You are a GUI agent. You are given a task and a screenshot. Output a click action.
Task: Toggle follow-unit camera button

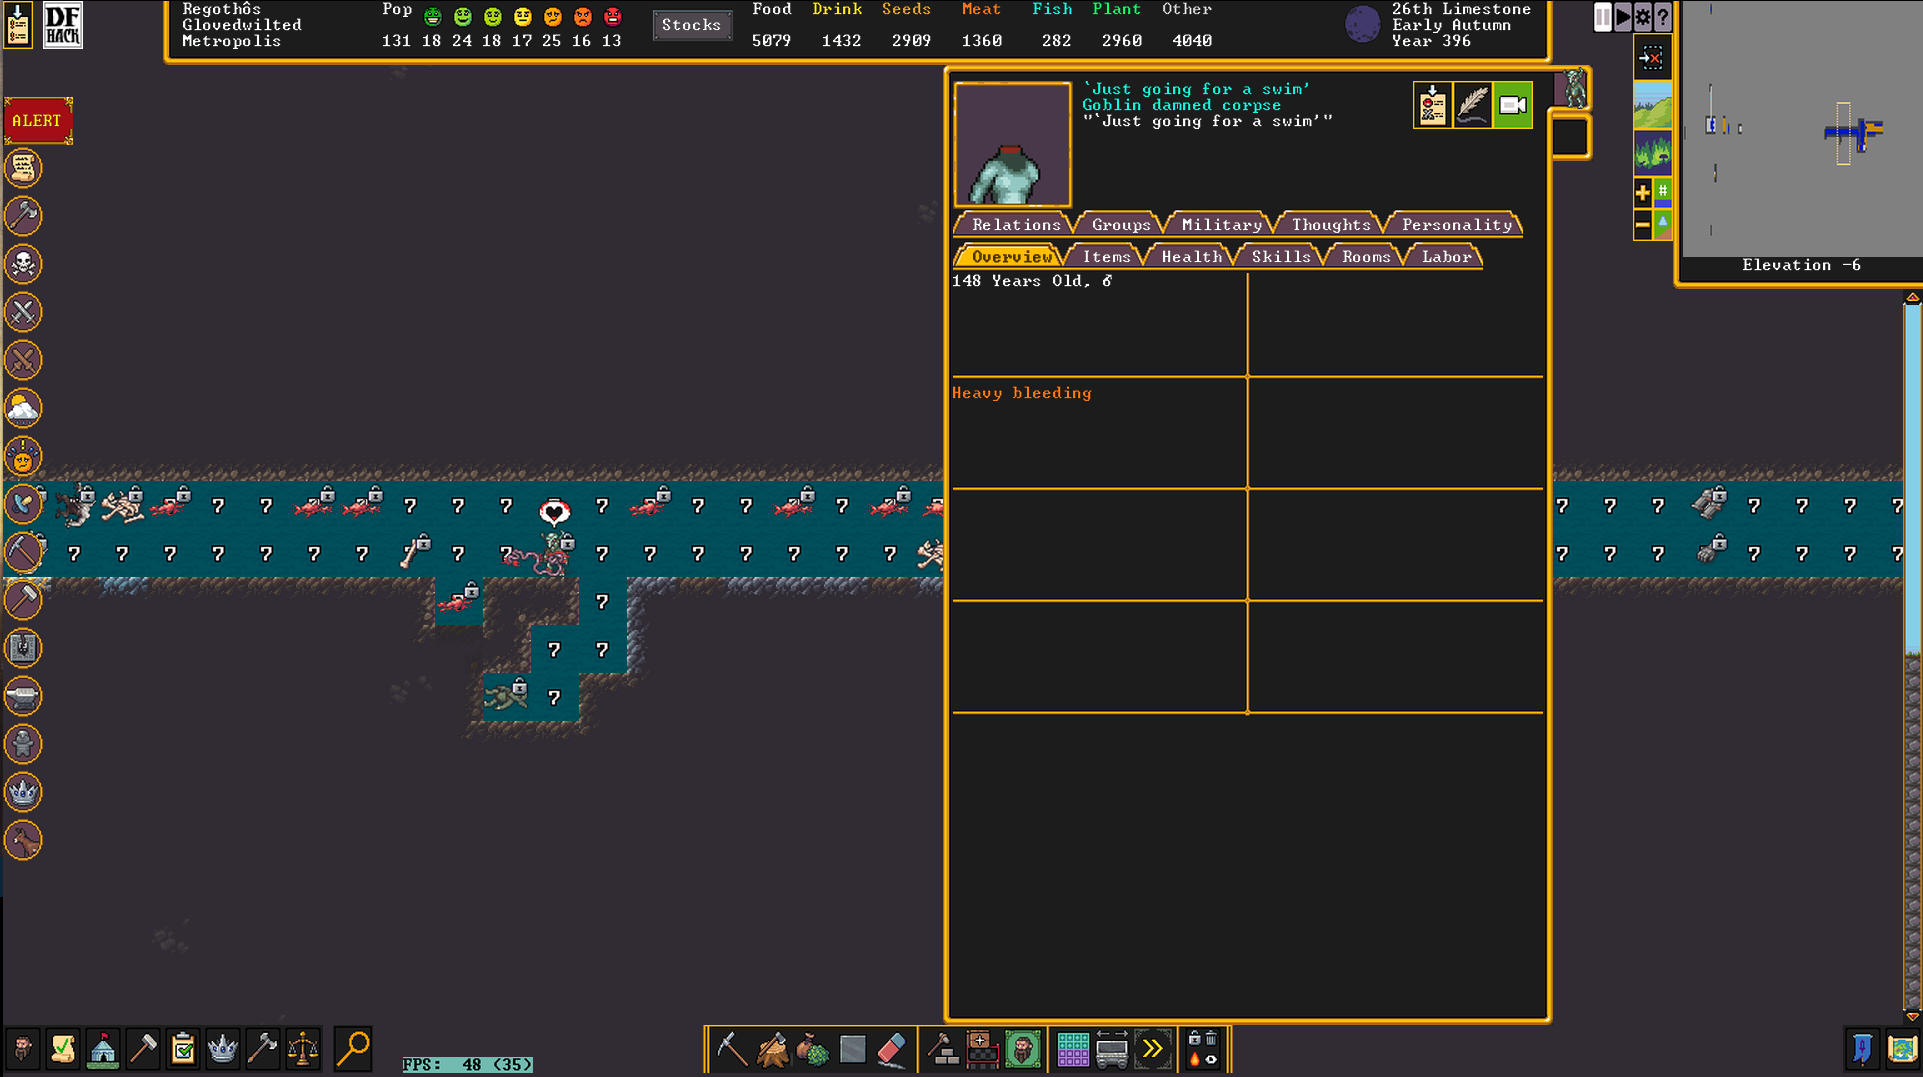click(1513, 105)
